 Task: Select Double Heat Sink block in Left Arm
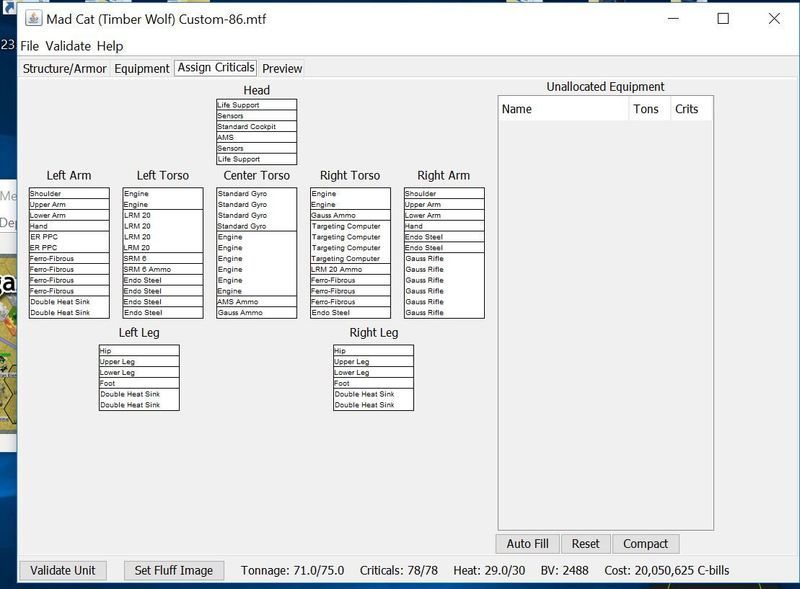click(69, 307)
